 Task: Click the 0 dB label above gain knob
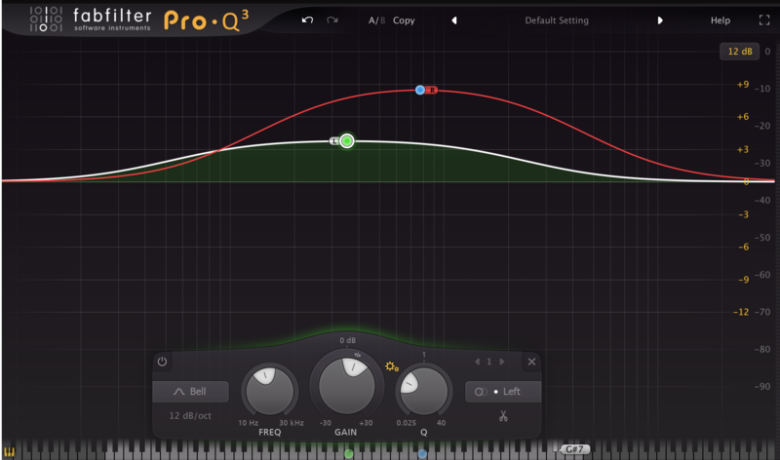pos(347,340)
